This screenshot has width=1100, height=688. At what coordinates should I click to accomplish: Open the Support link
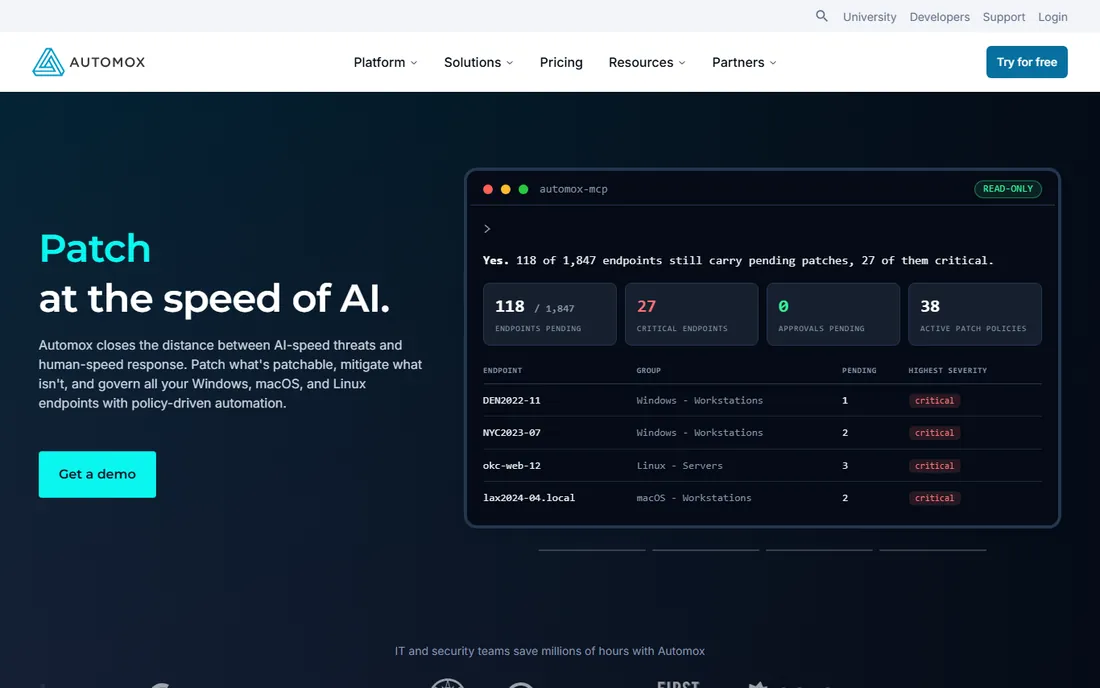click(1003, 17)
